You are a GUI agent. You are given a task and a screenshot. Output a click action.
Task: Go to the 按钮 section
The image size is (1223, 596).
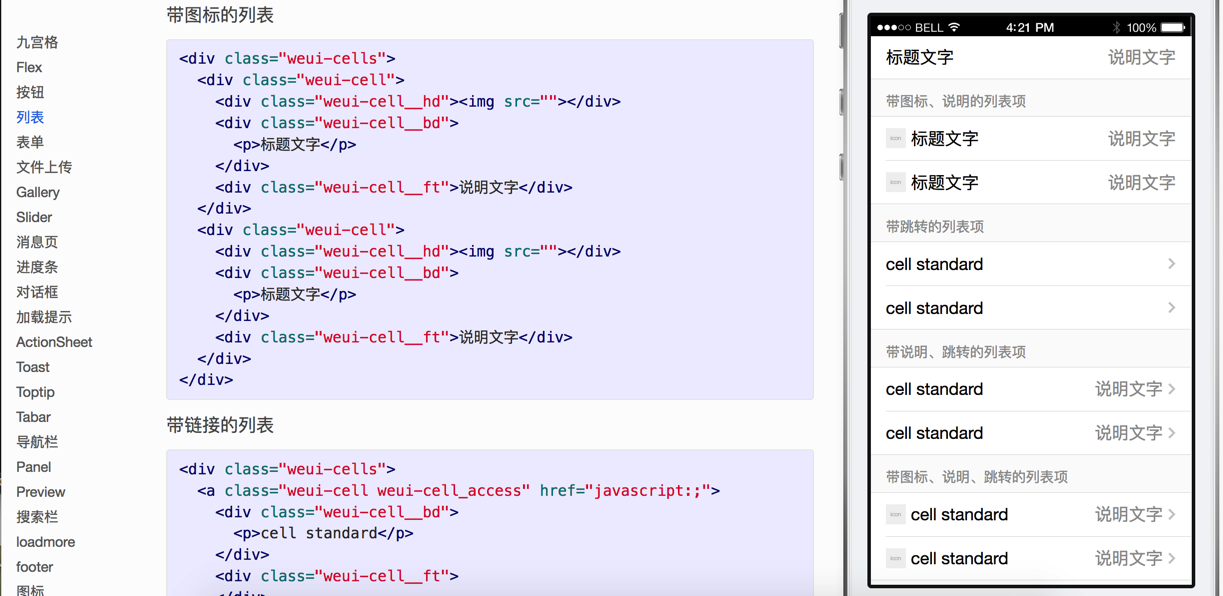30,92
